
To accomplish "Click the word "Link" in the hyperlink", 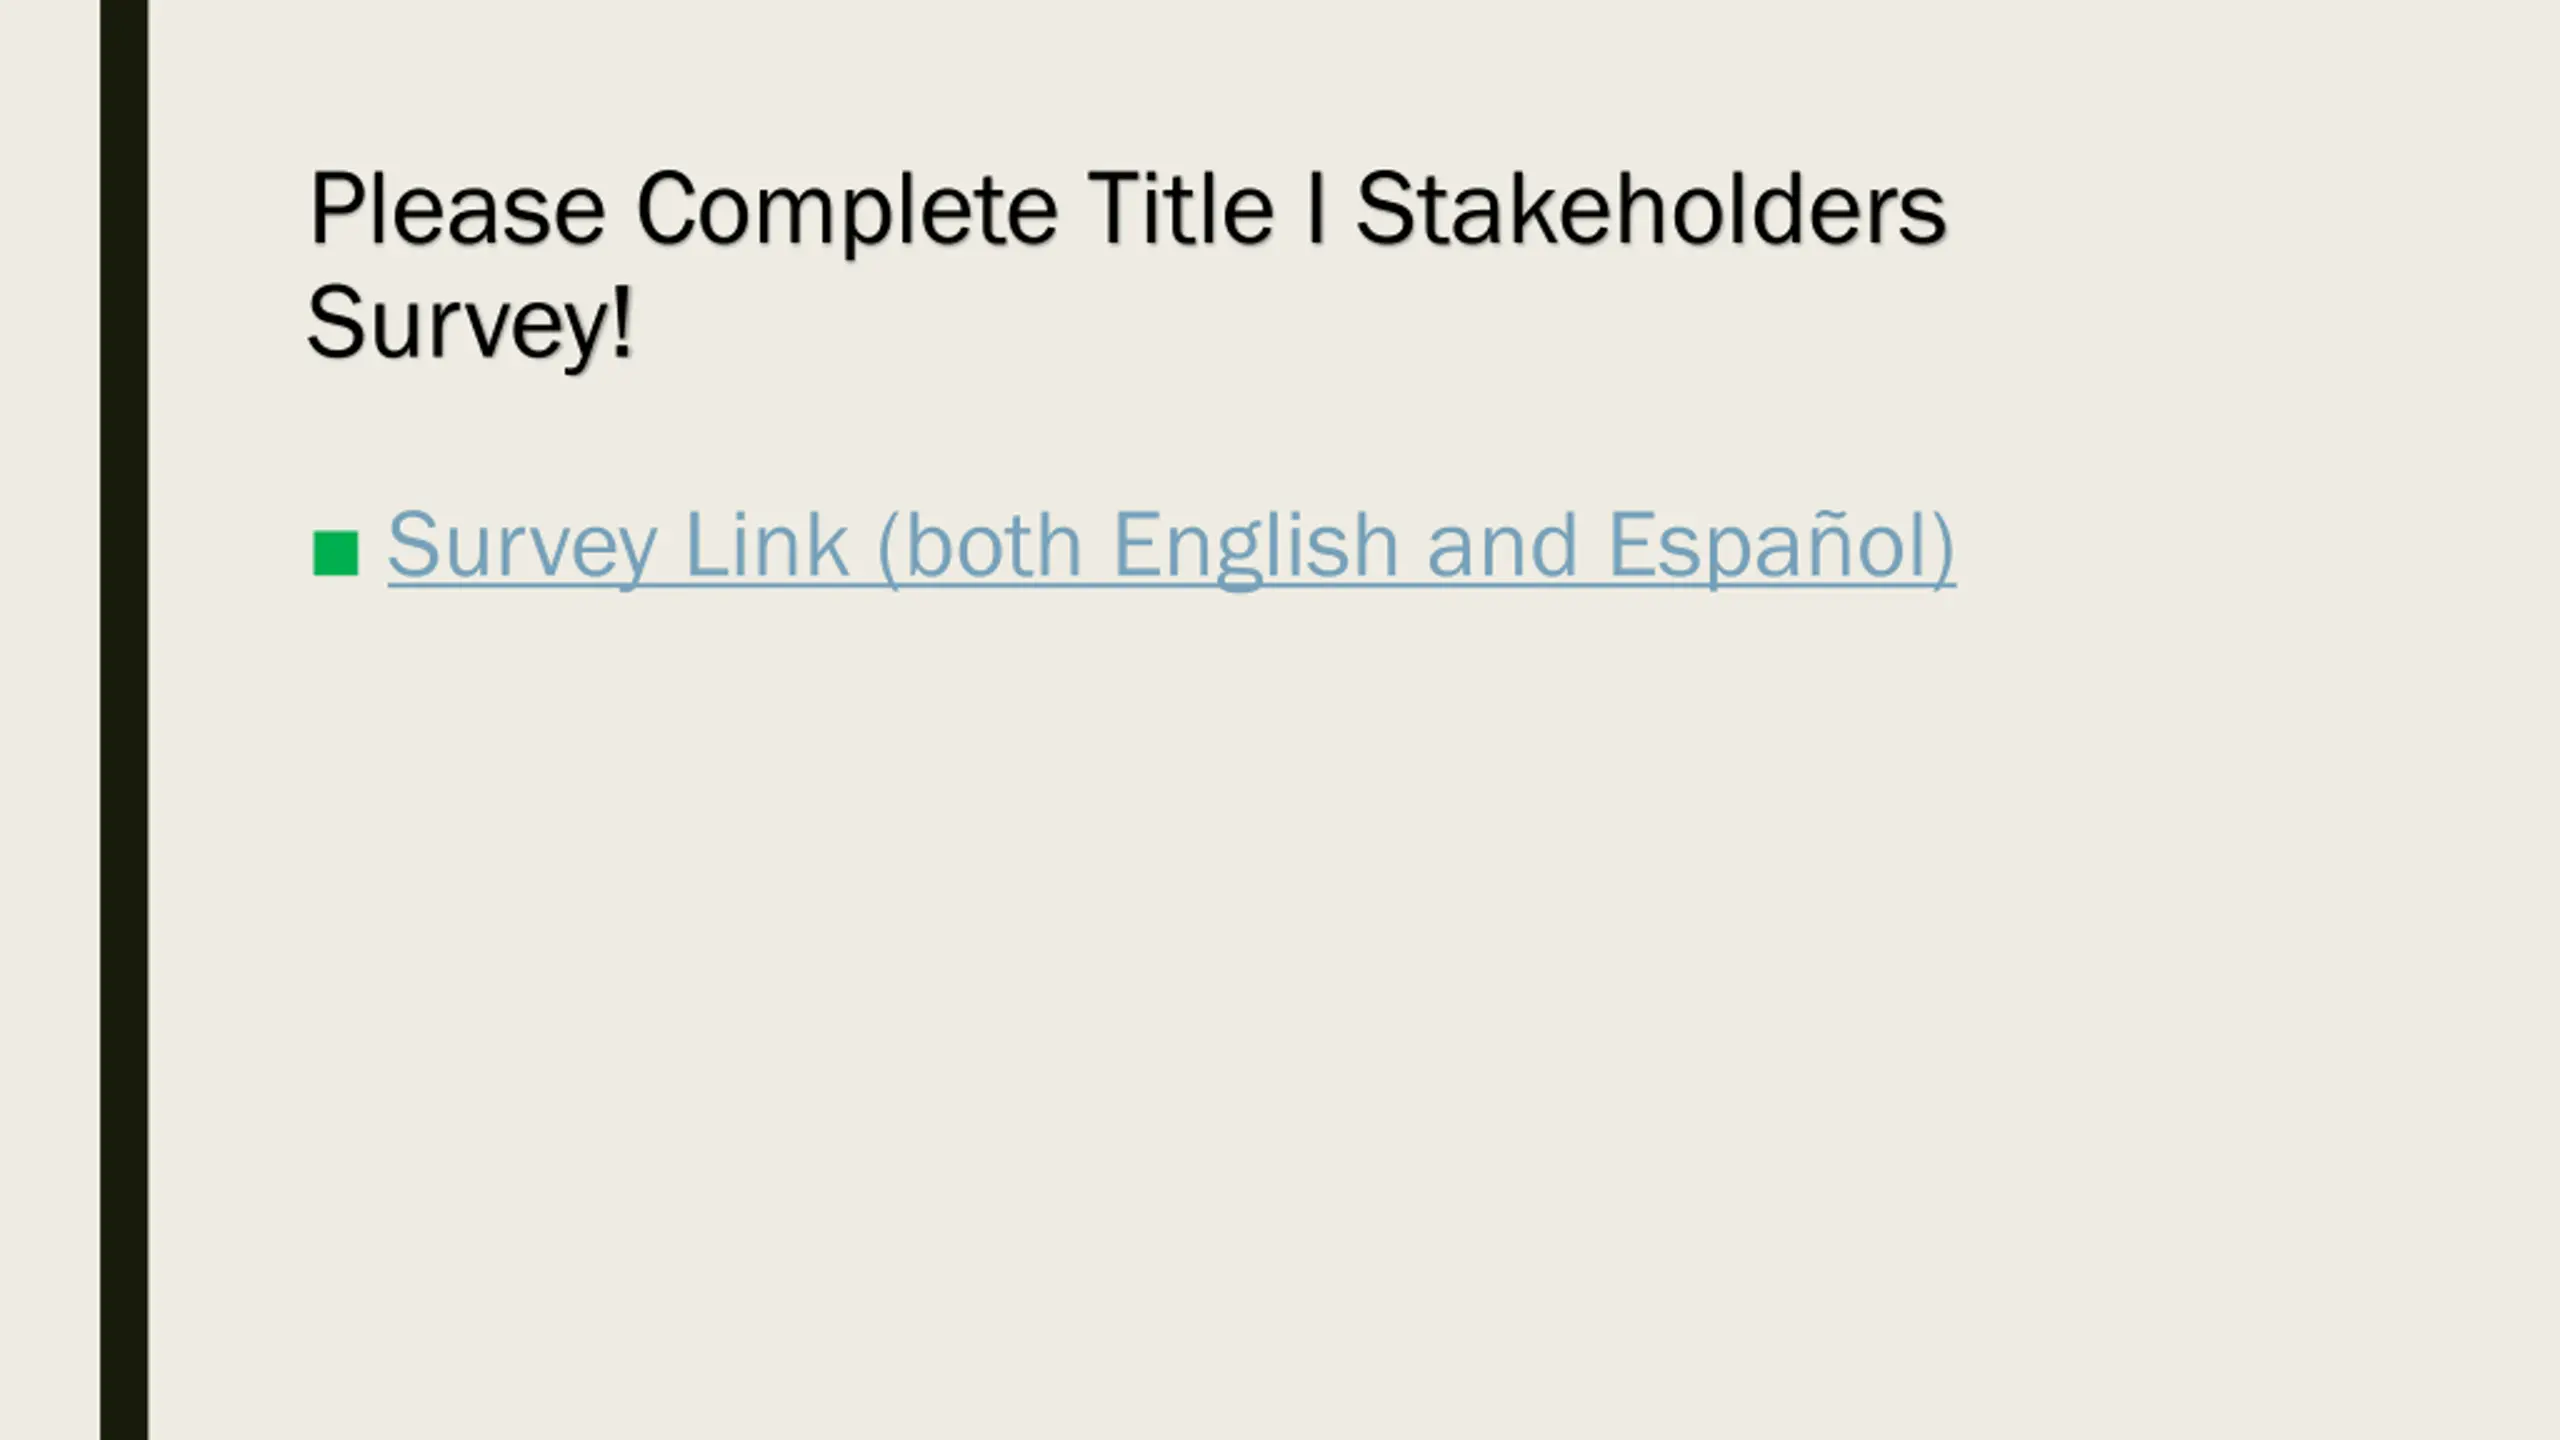I will [767, 546].
